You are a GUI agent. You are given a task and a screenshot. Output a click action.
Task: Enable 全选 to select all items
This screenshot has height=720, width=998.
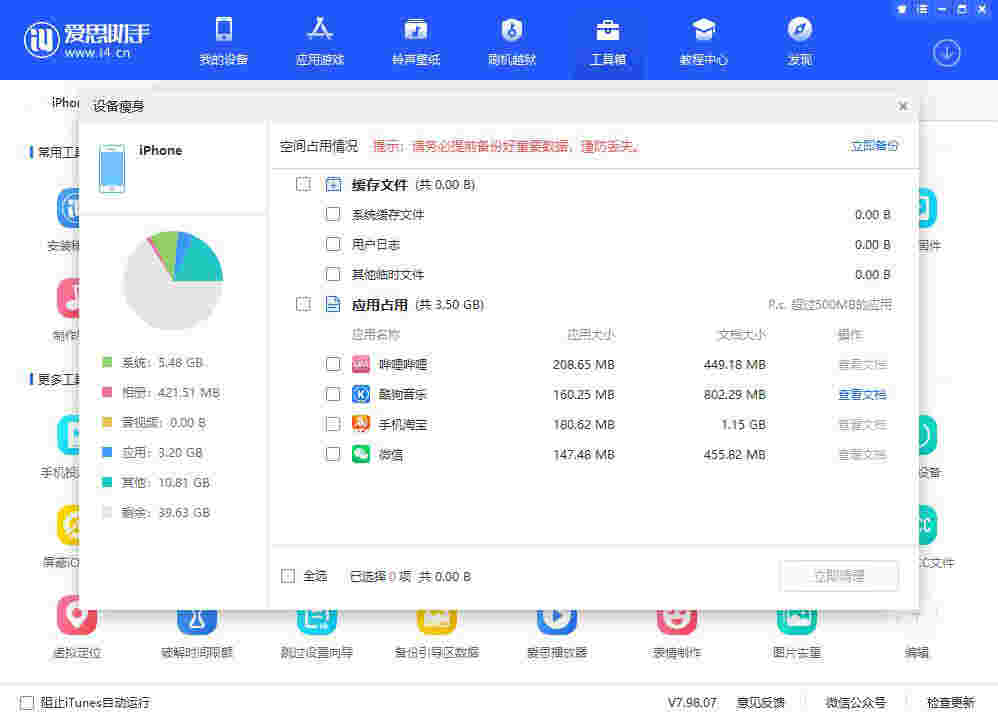click(288, 576)
